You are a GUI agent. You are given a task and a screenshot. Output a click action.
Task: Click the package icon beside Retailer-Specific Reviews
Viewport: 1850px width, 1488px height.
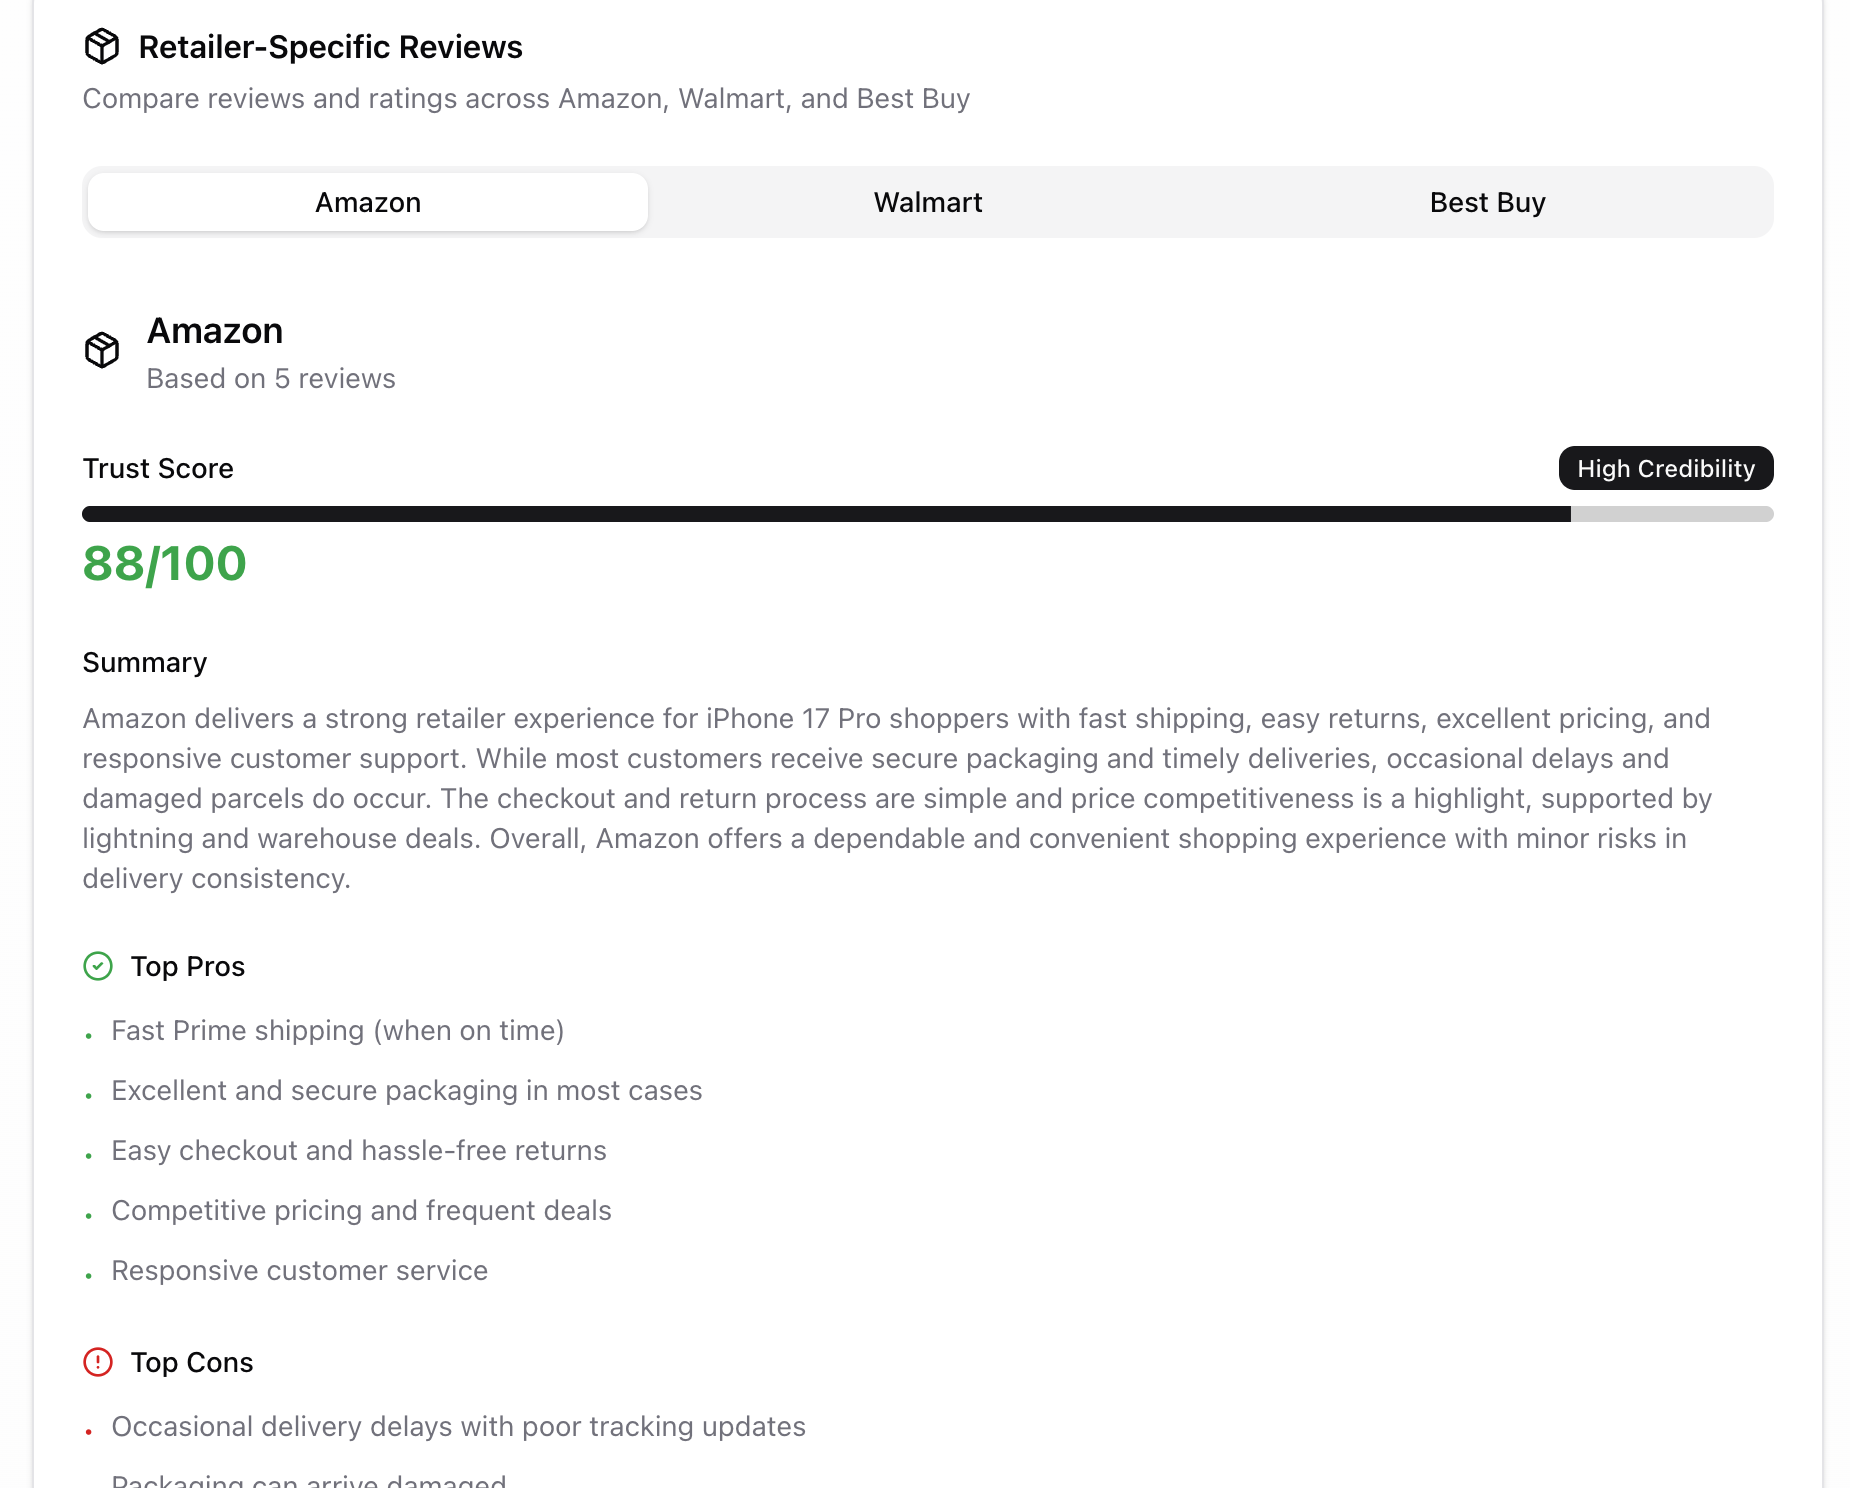pyautogui.click(x=102, y=47)
